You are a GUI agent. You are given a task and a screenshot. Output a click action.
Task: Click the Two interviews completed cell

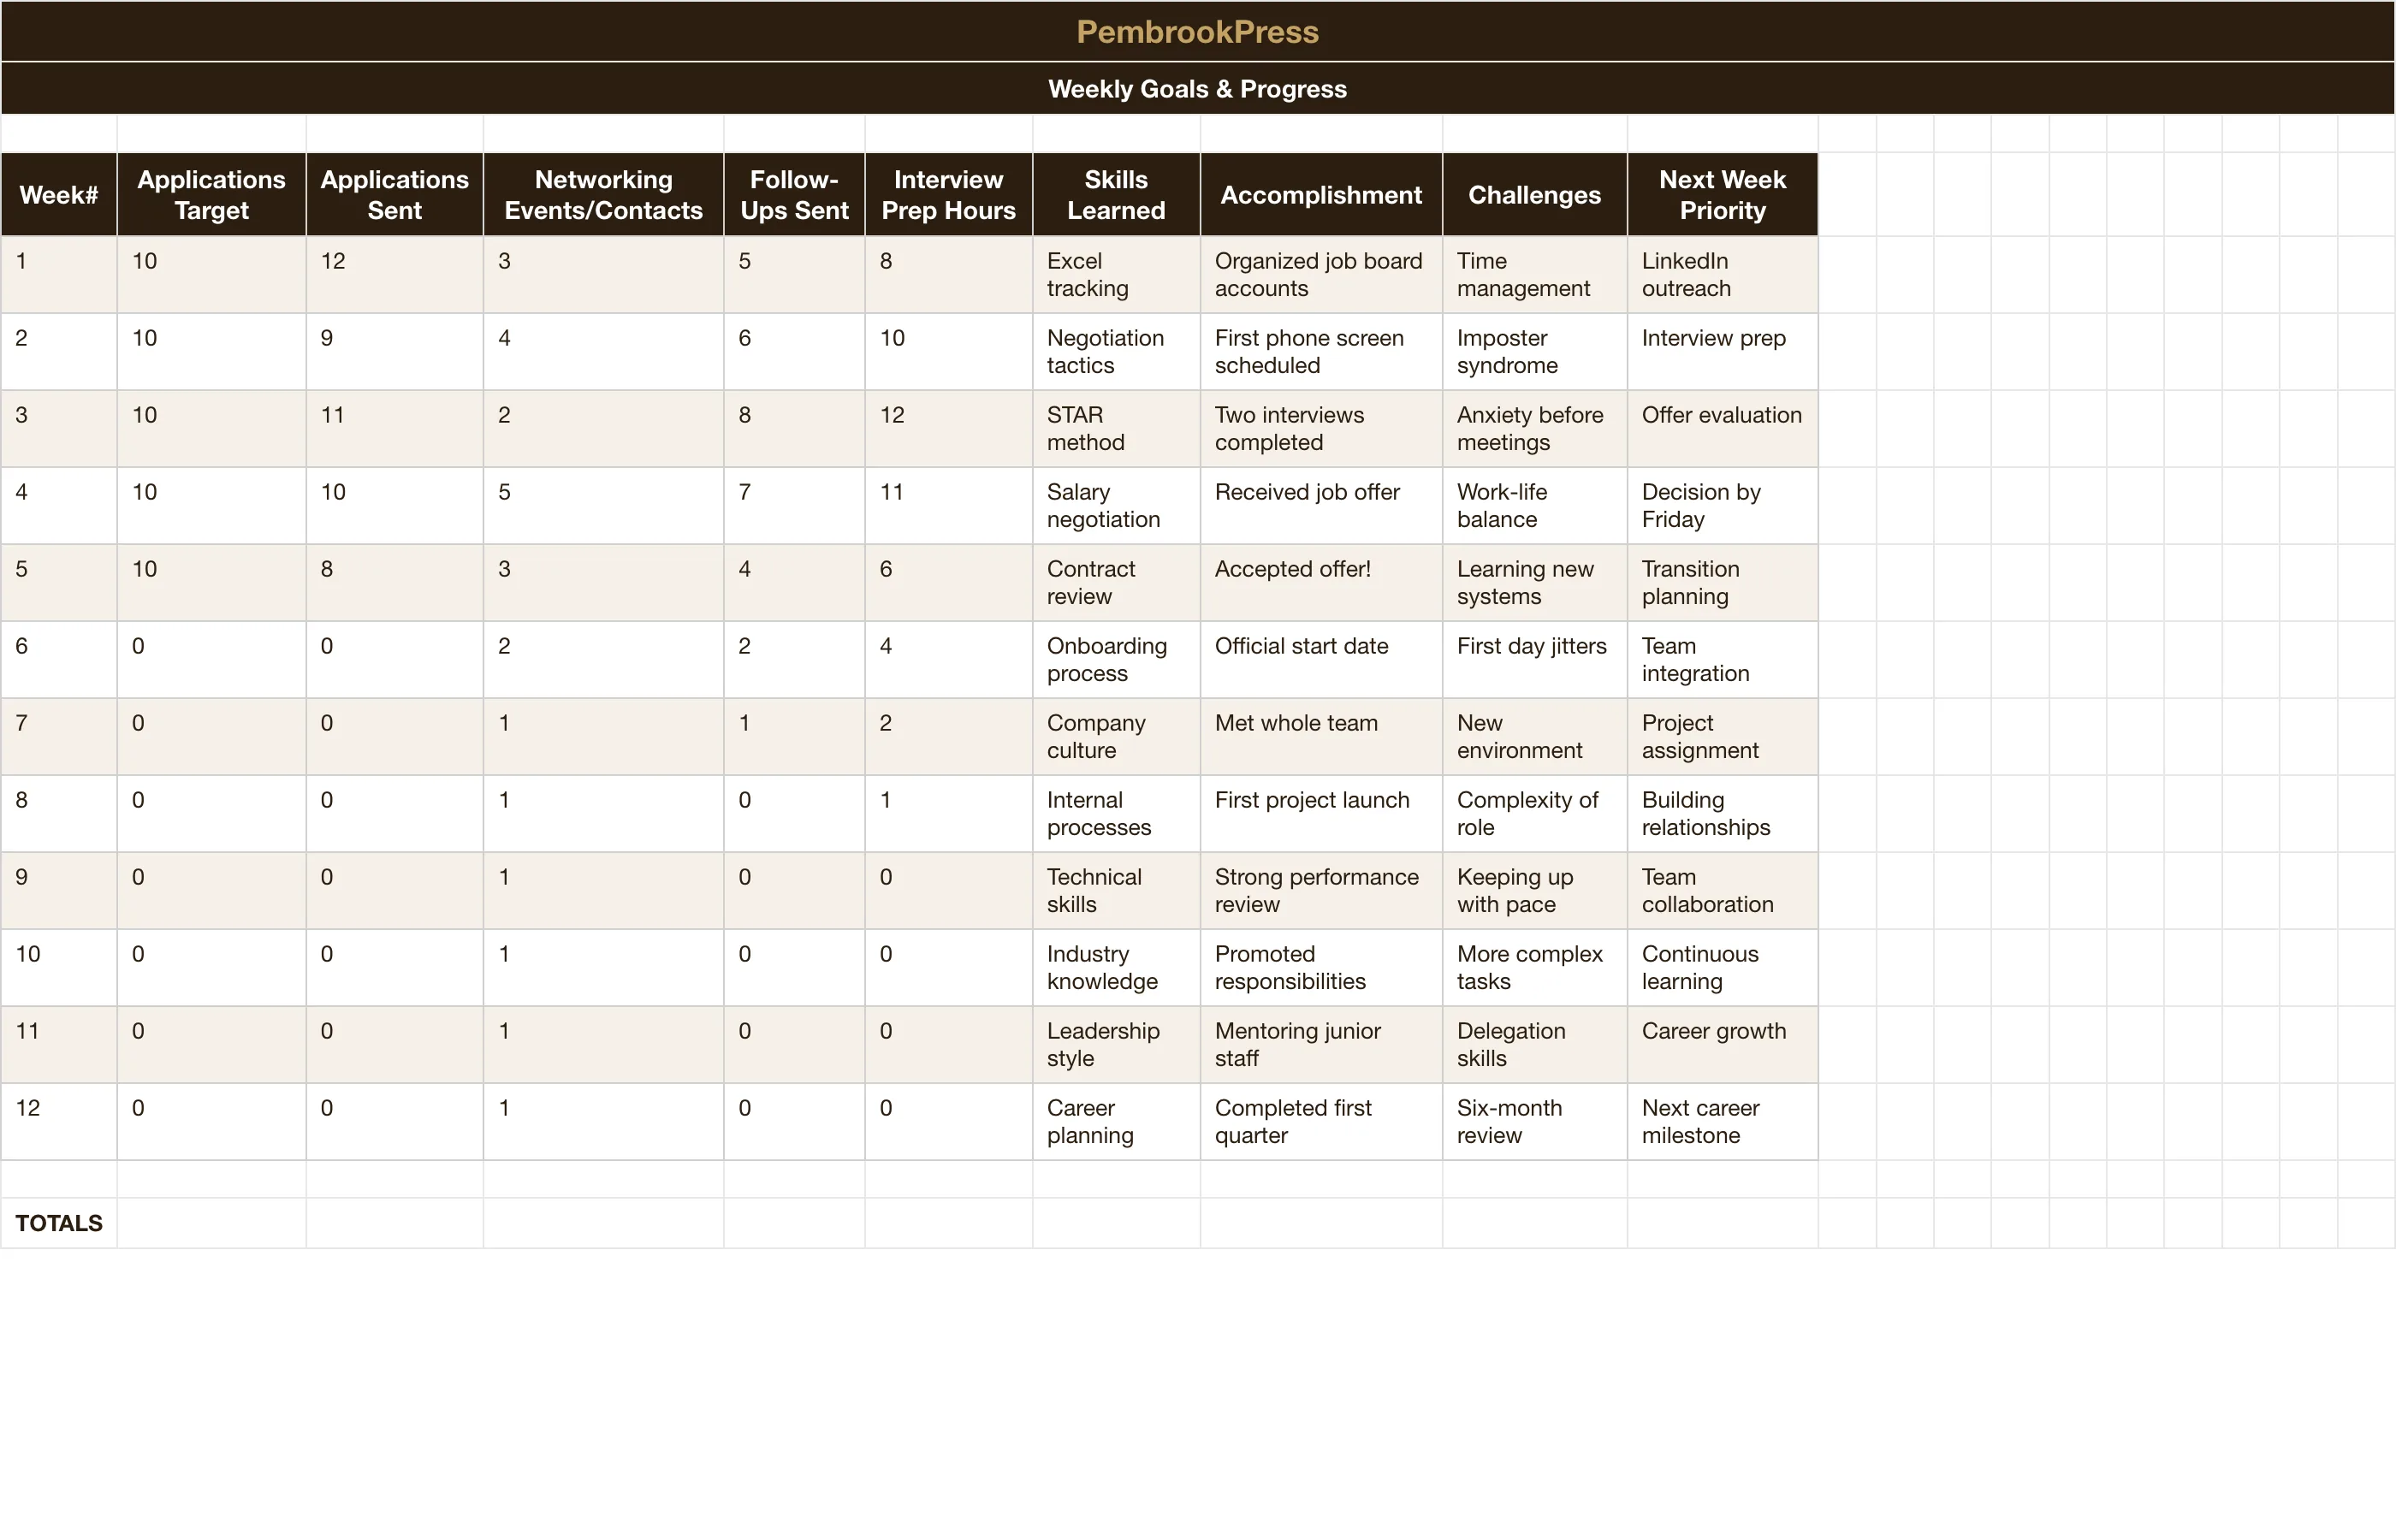[x=1321, y=428]
